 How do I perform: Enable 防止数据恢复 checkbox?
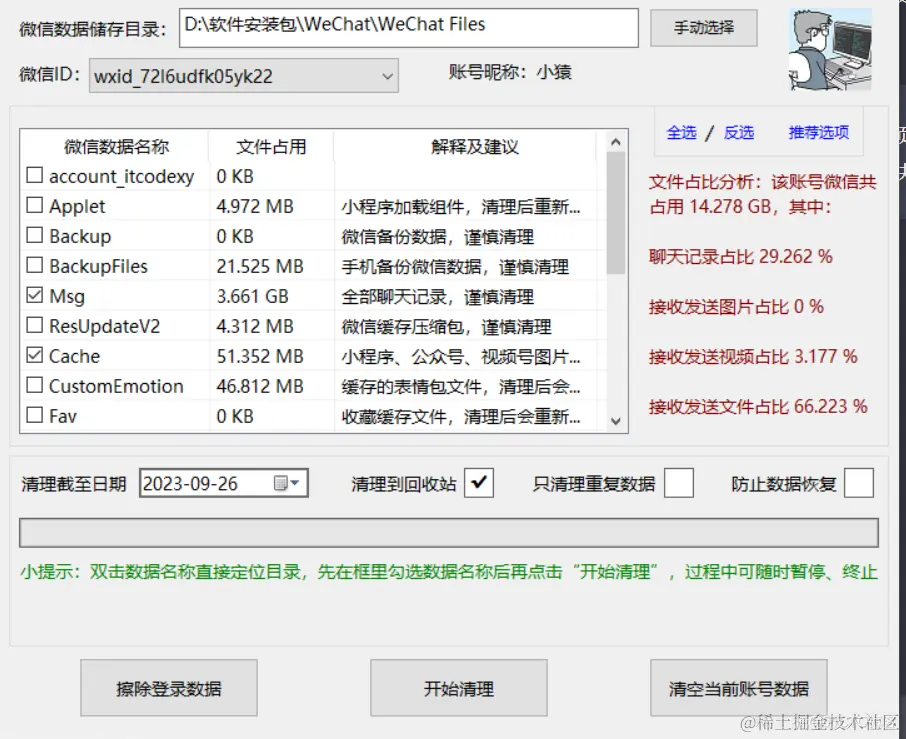(859, 483)
